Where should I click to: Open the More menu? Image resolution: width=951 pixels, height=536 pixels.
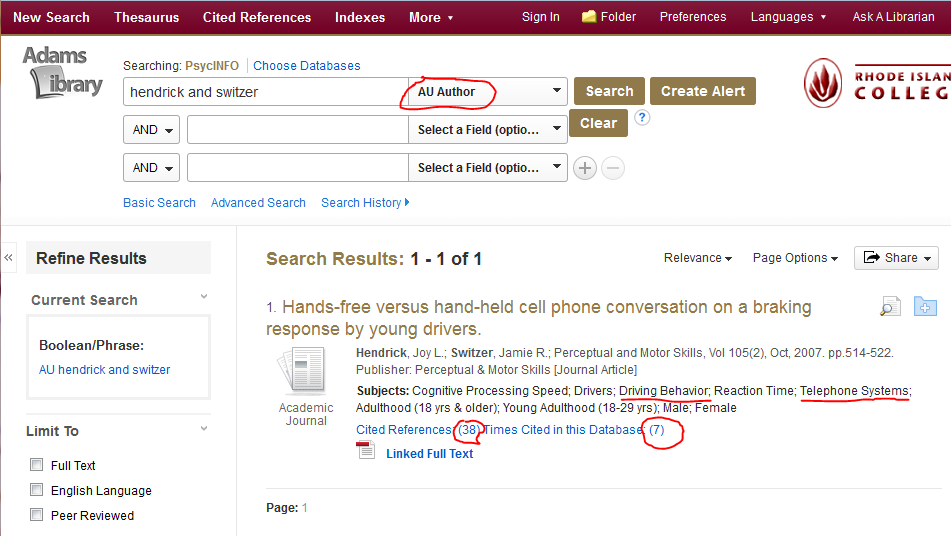431,18
